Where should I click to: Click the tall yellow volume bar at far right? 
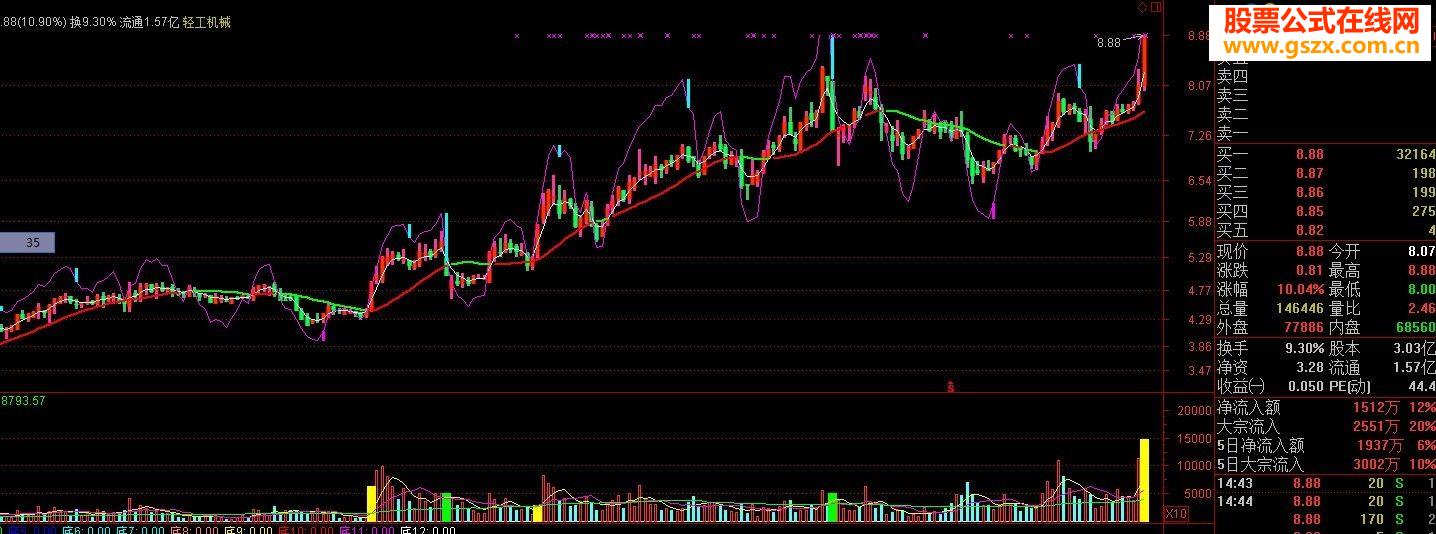pyautogui.click(x=1144, y=480)
